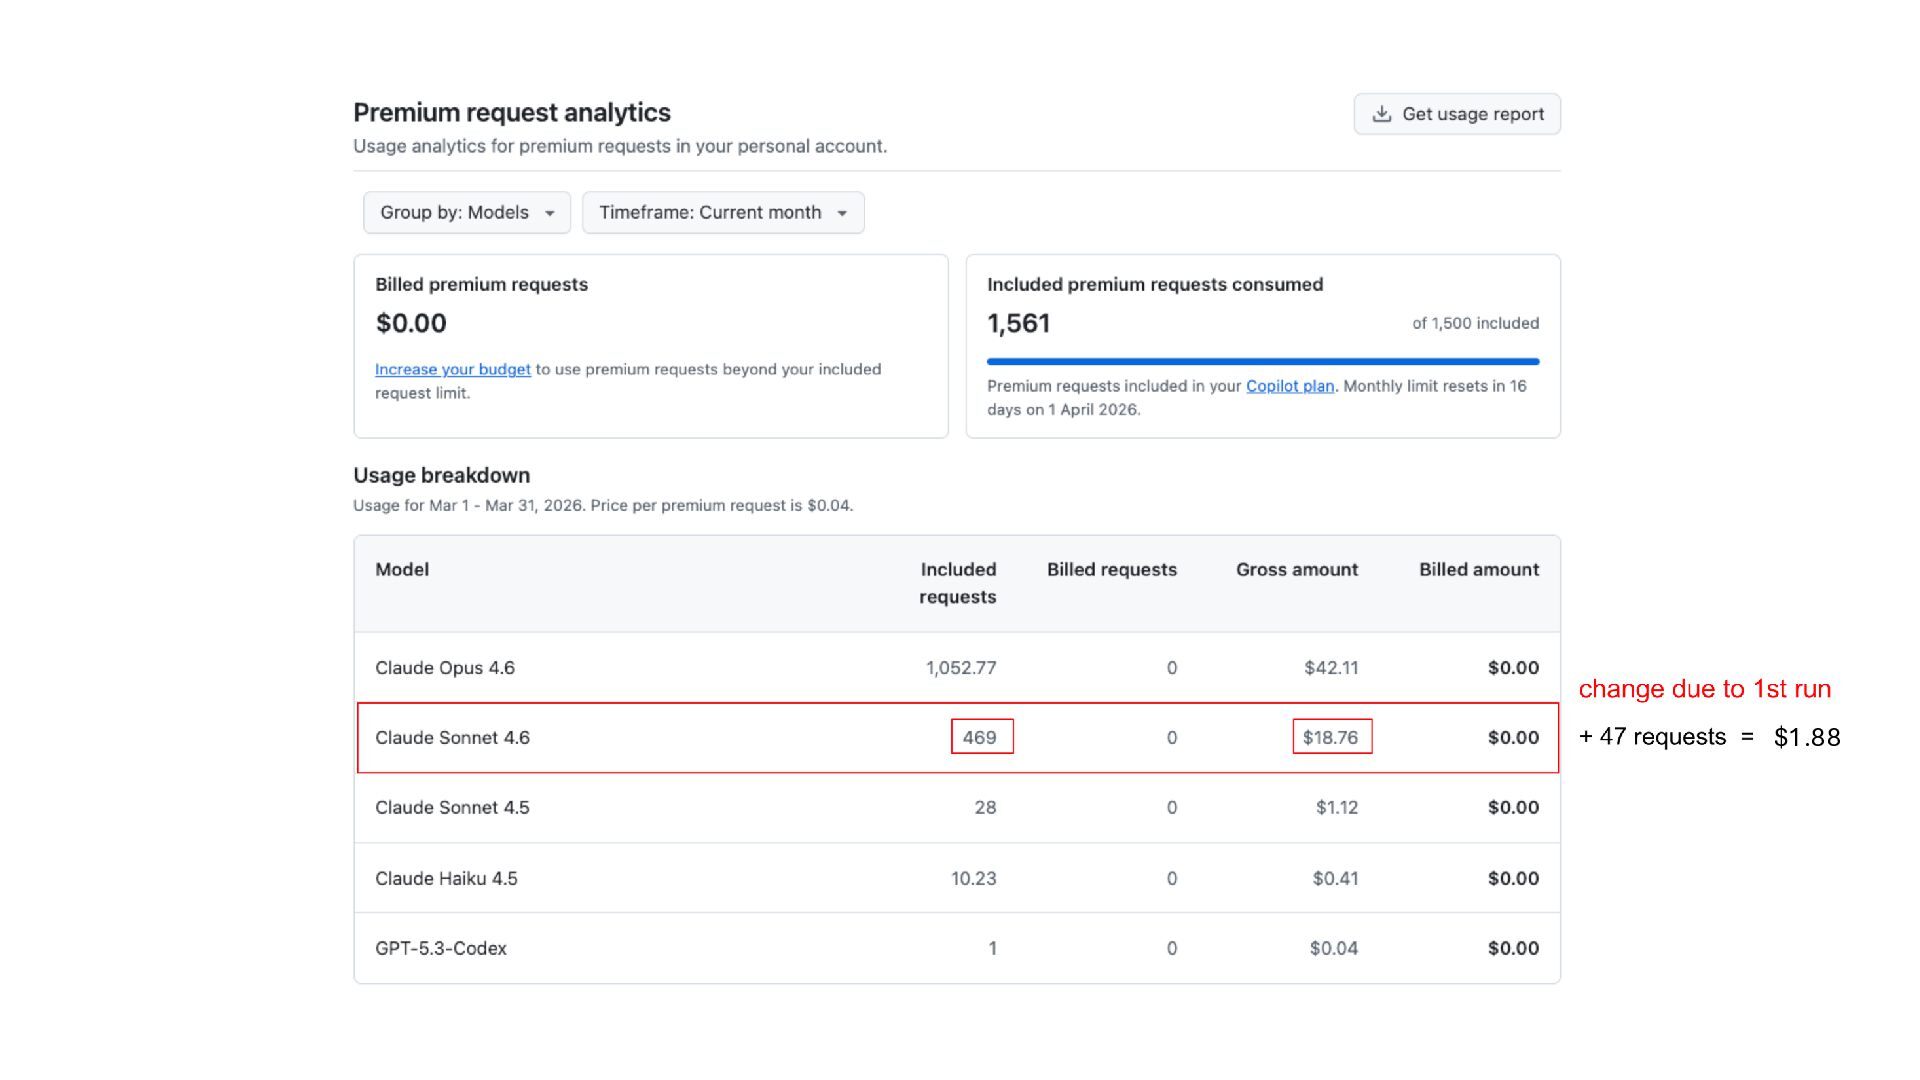Image resolution: width=1920 pixels, height=1080 pixels.
Task: Click the Billed requests column header
Action: (x=1111, y=570)
